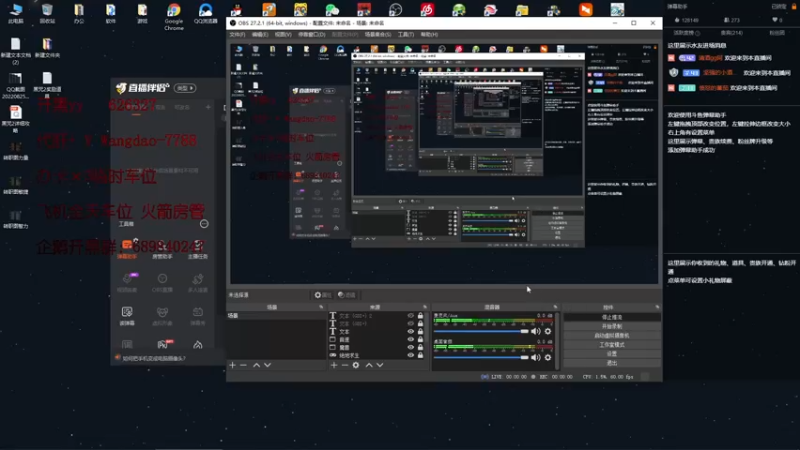Viewport: 800px width, 450px height.
Task: Toggle eye icon on fourth source row
Action: (x=411, y=339)
